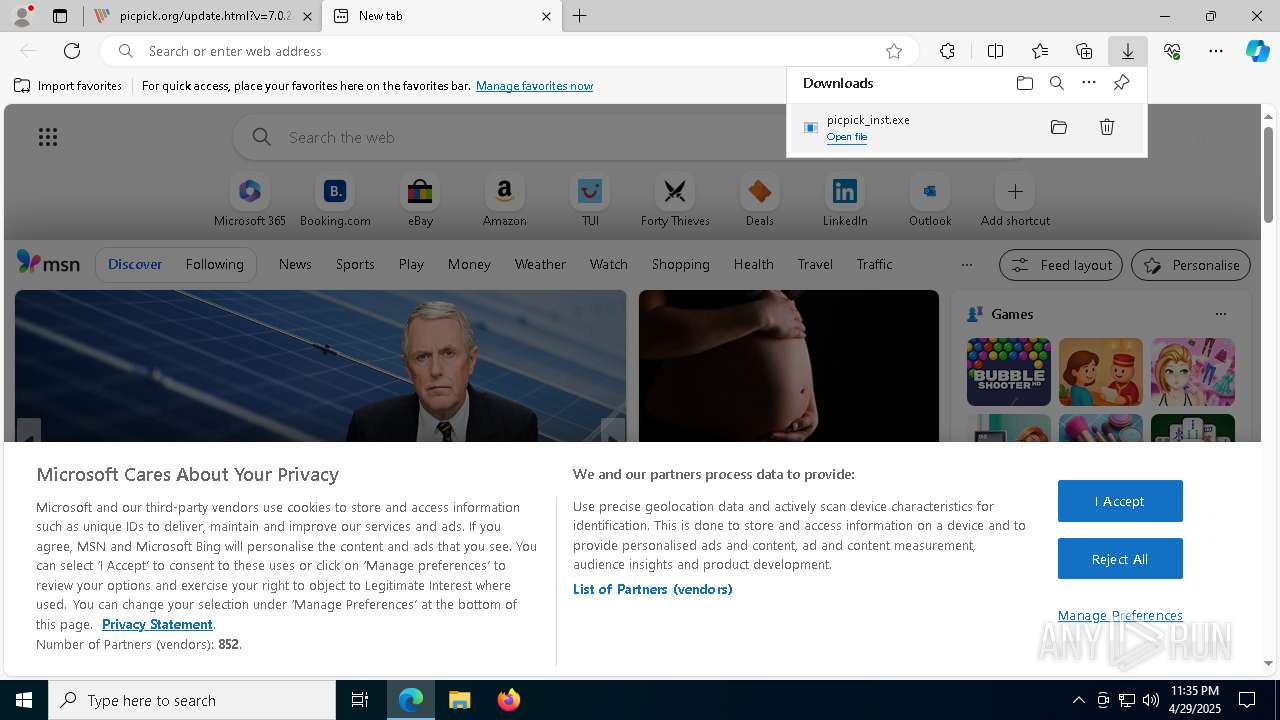Open the Outlook shortcut
Viewport: 1280px width, 720px height.
point(930,200)
